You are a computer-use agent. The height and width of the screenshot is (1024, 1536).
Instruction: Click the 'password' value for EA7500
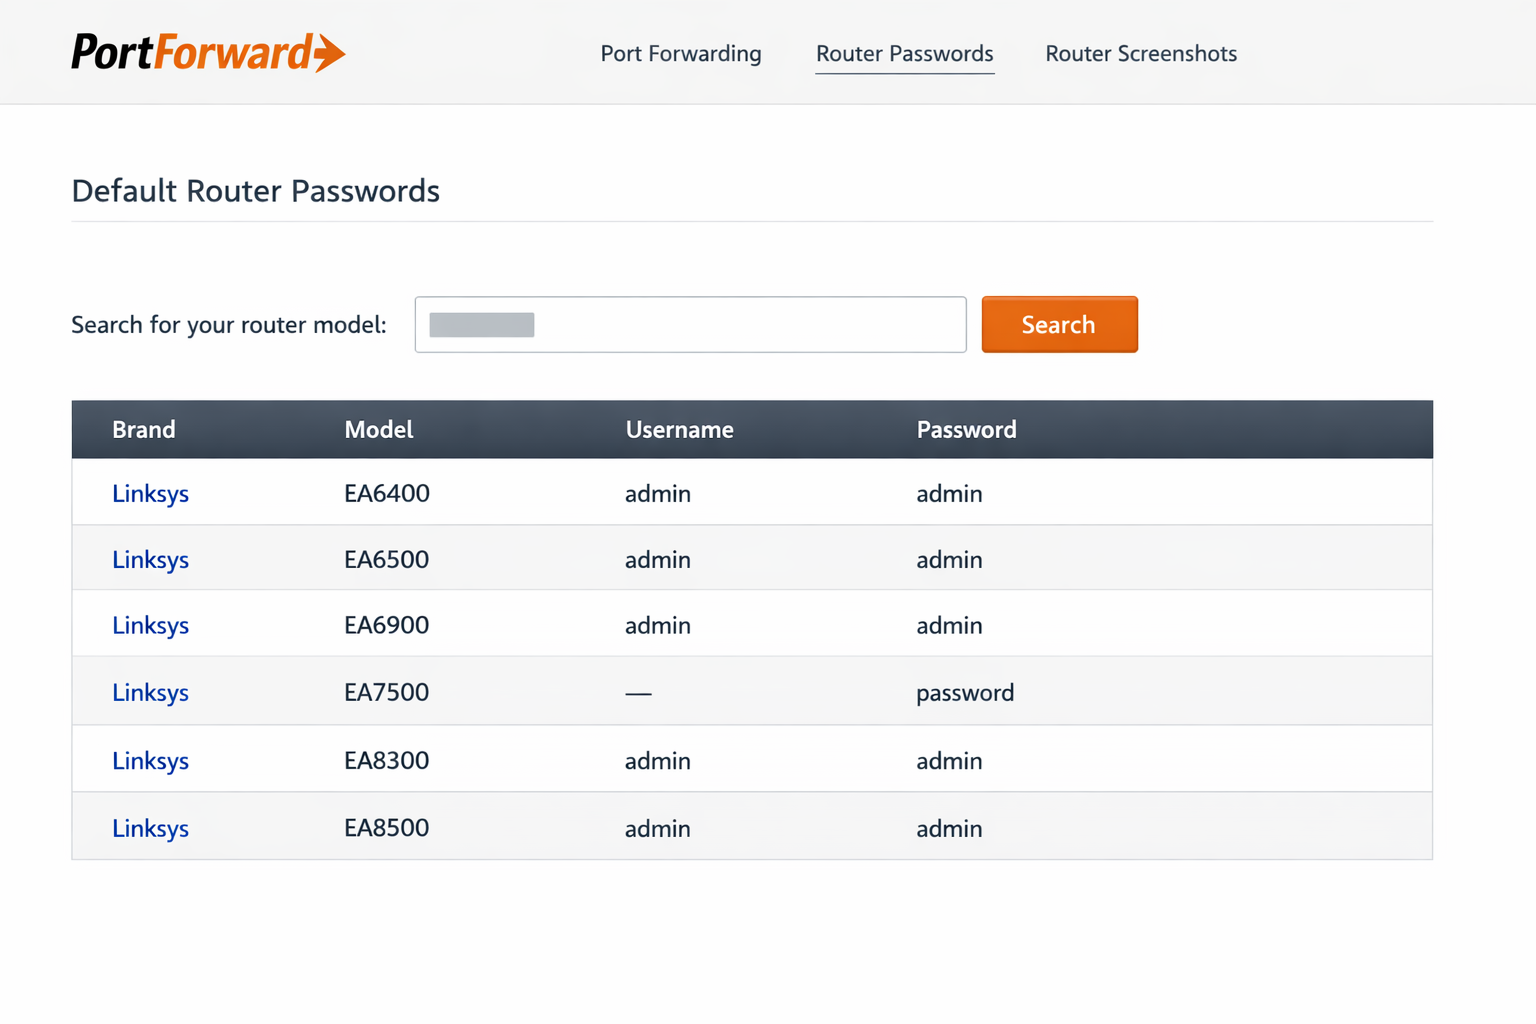pos(965,693)
